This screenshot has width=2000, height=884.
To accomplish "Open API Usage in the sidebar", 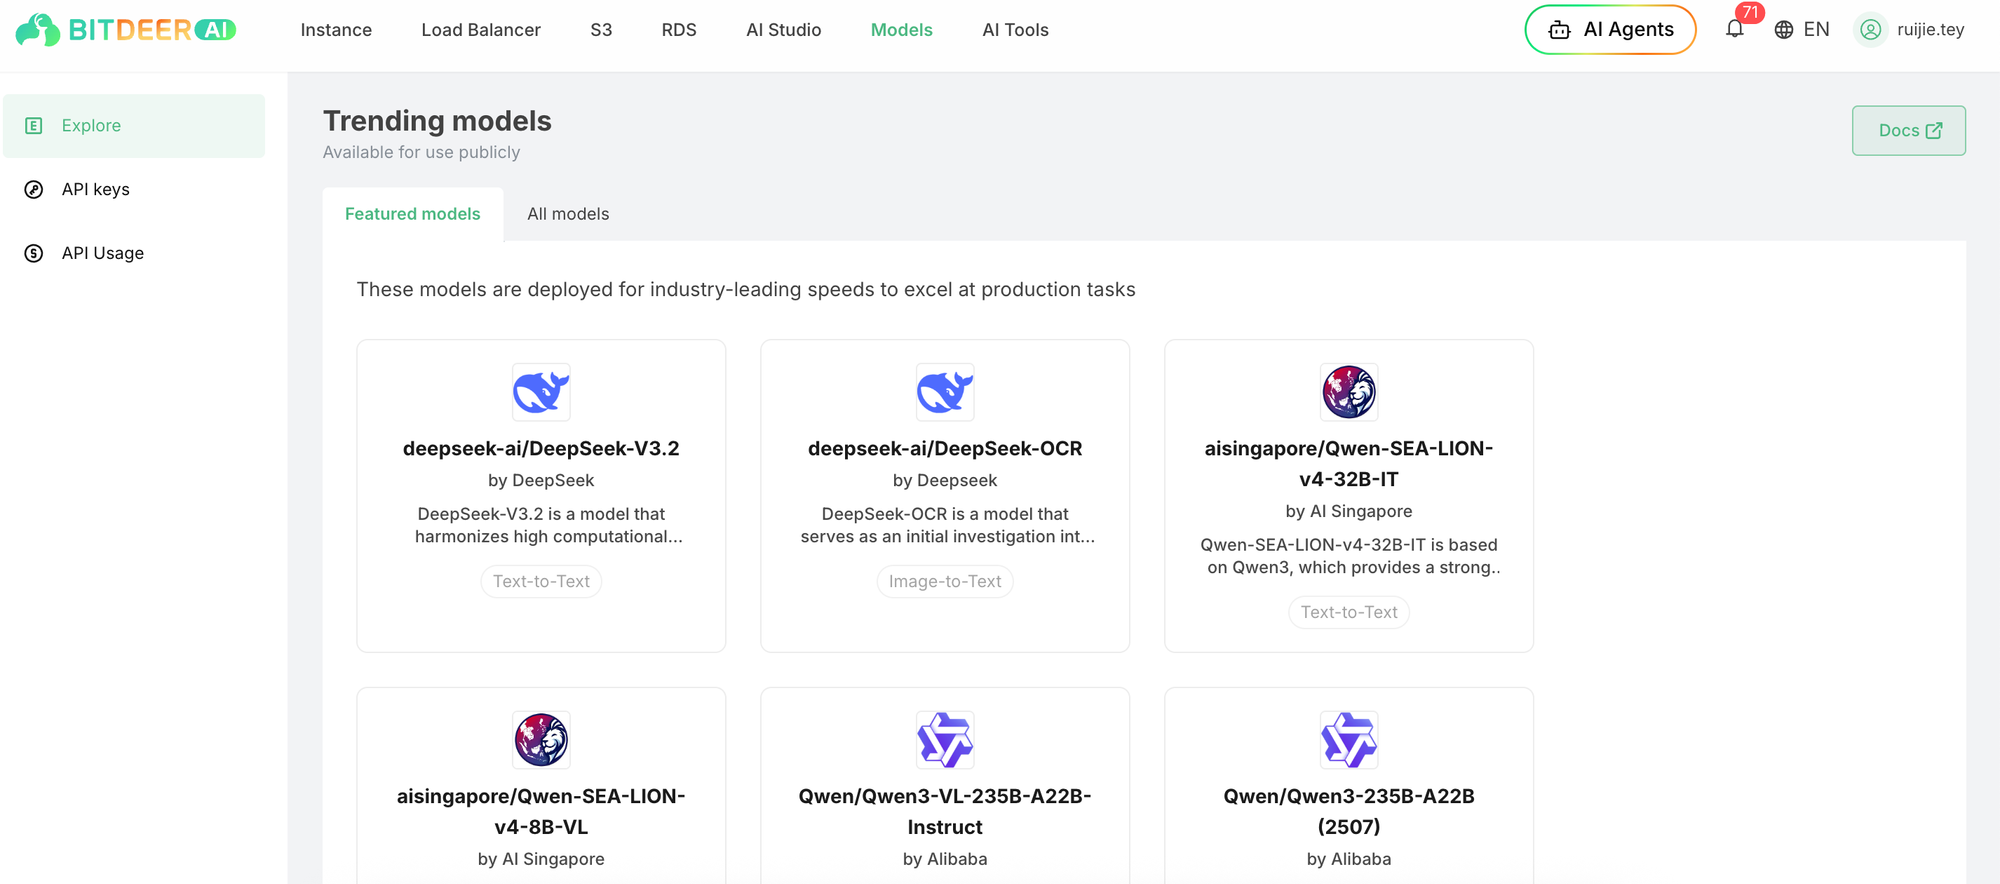I will pos(102,254).
